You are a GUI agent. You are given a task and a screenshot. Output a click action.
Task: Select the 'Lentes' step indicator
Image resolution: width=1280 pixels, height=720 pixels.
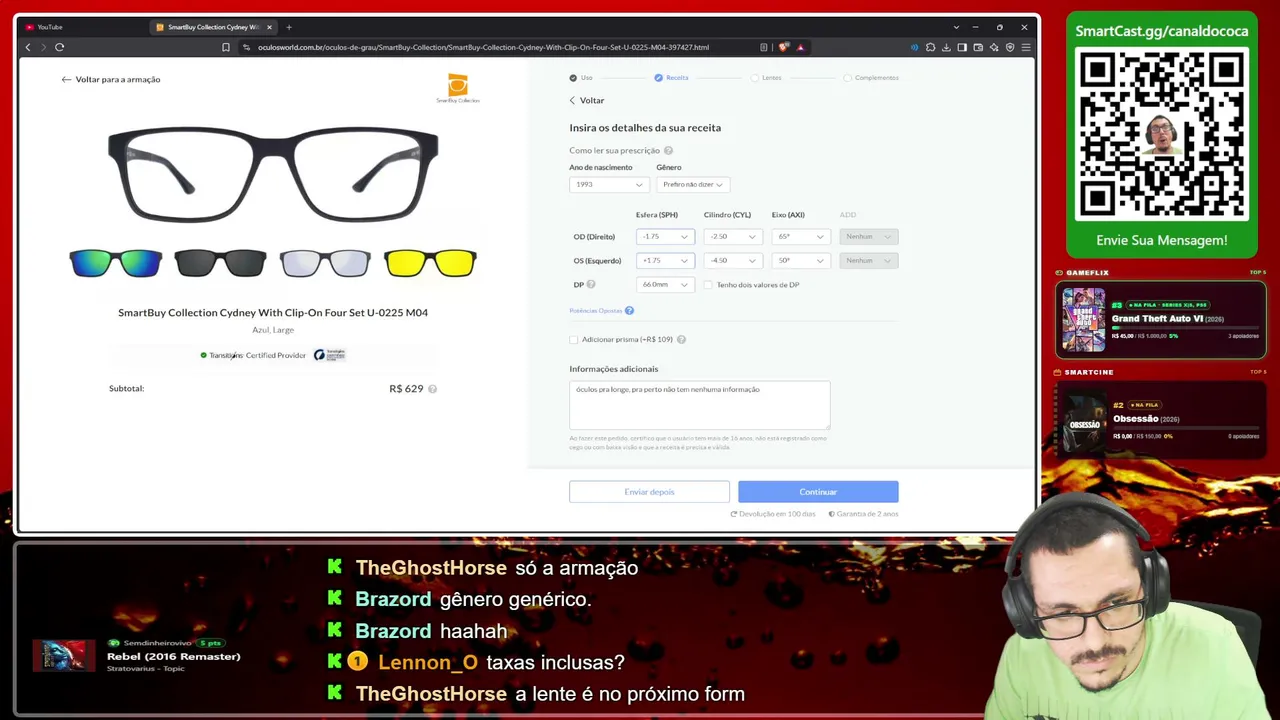pos(766,78)
